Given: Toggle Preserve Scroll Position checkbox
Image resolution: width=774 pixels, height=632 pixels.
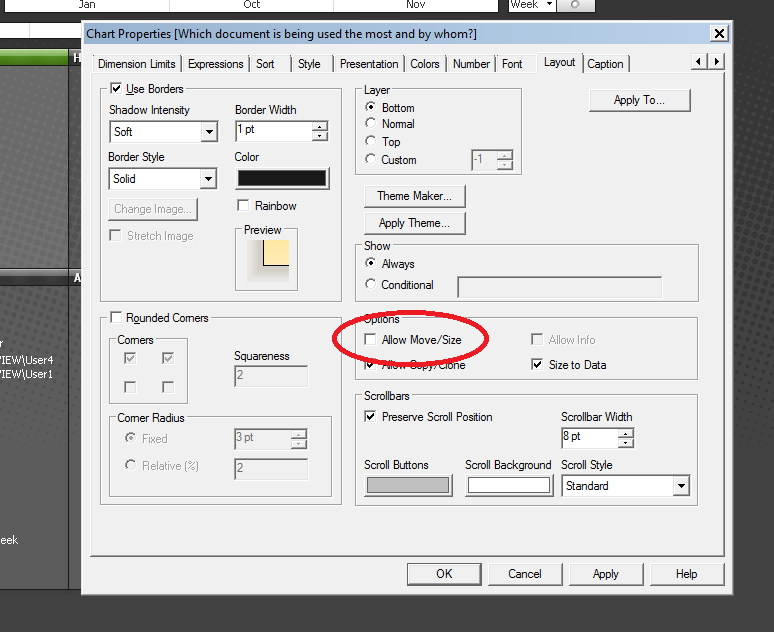Looking at the screenshot, I should point(370,416).
